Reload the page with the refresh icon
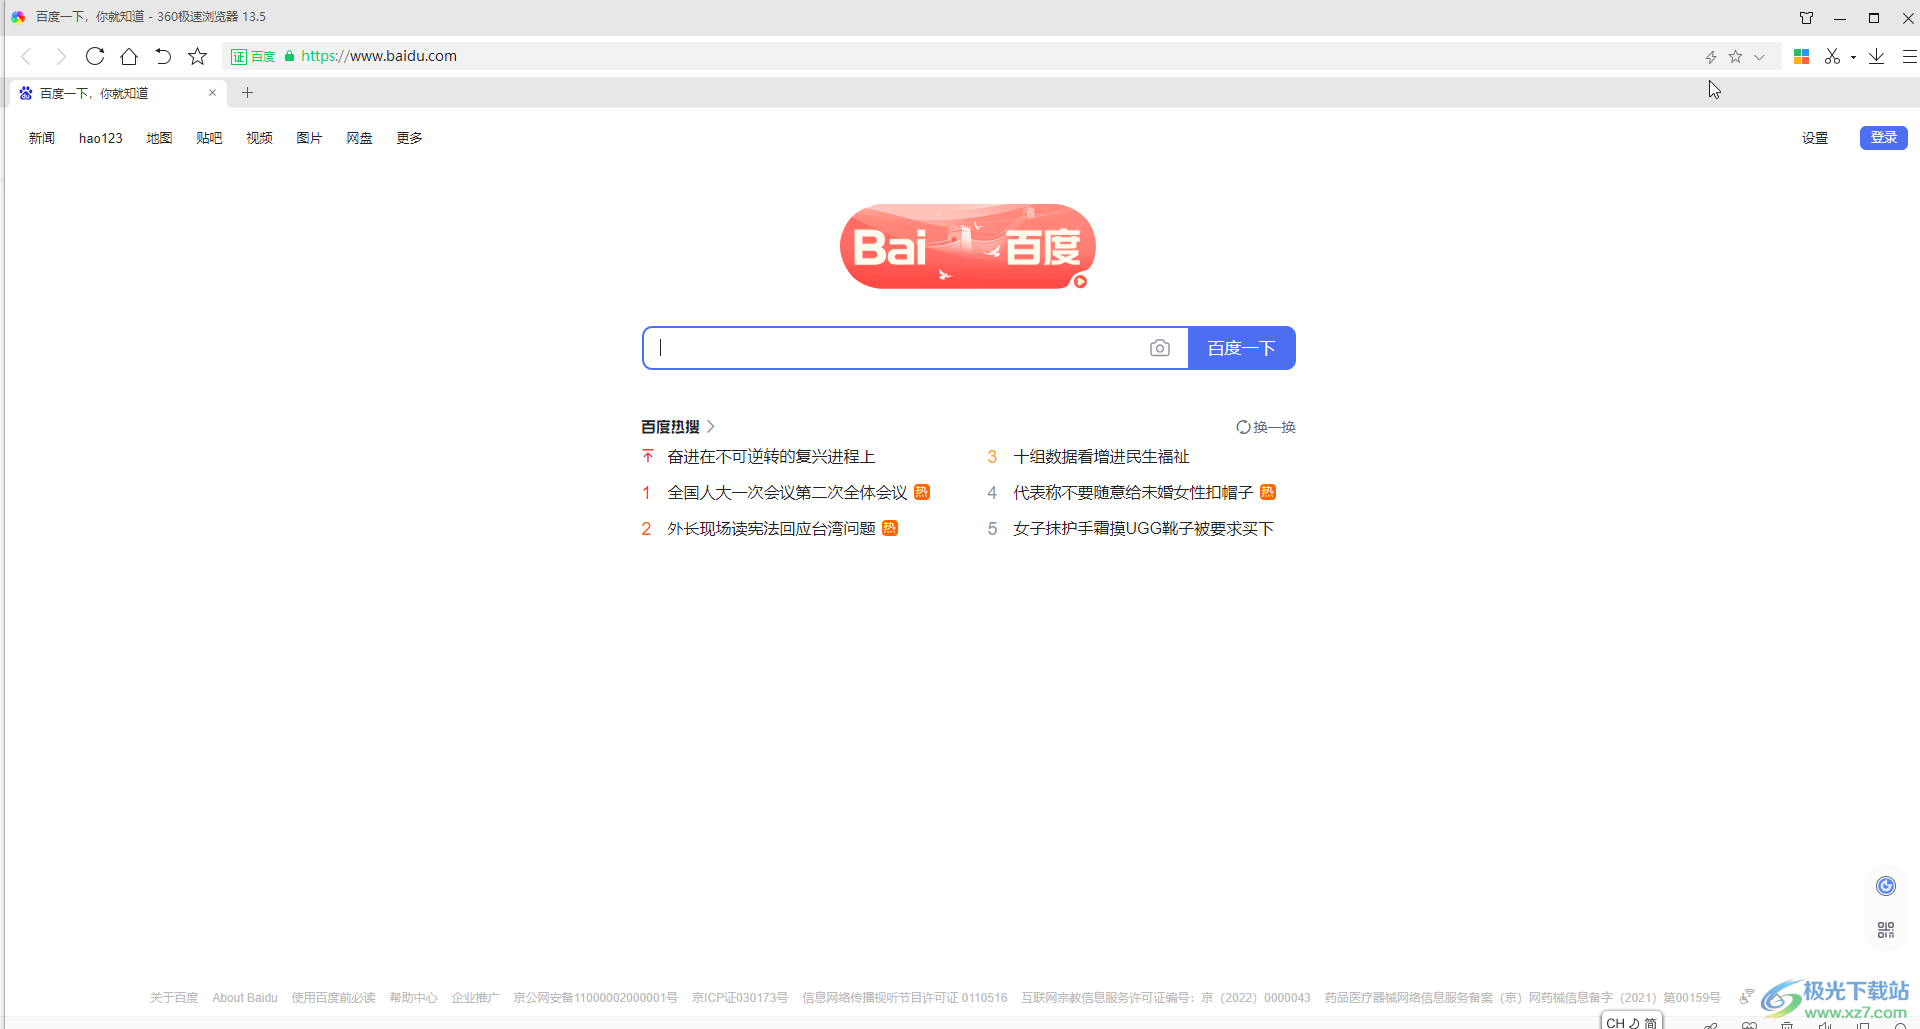 (95, 56)
